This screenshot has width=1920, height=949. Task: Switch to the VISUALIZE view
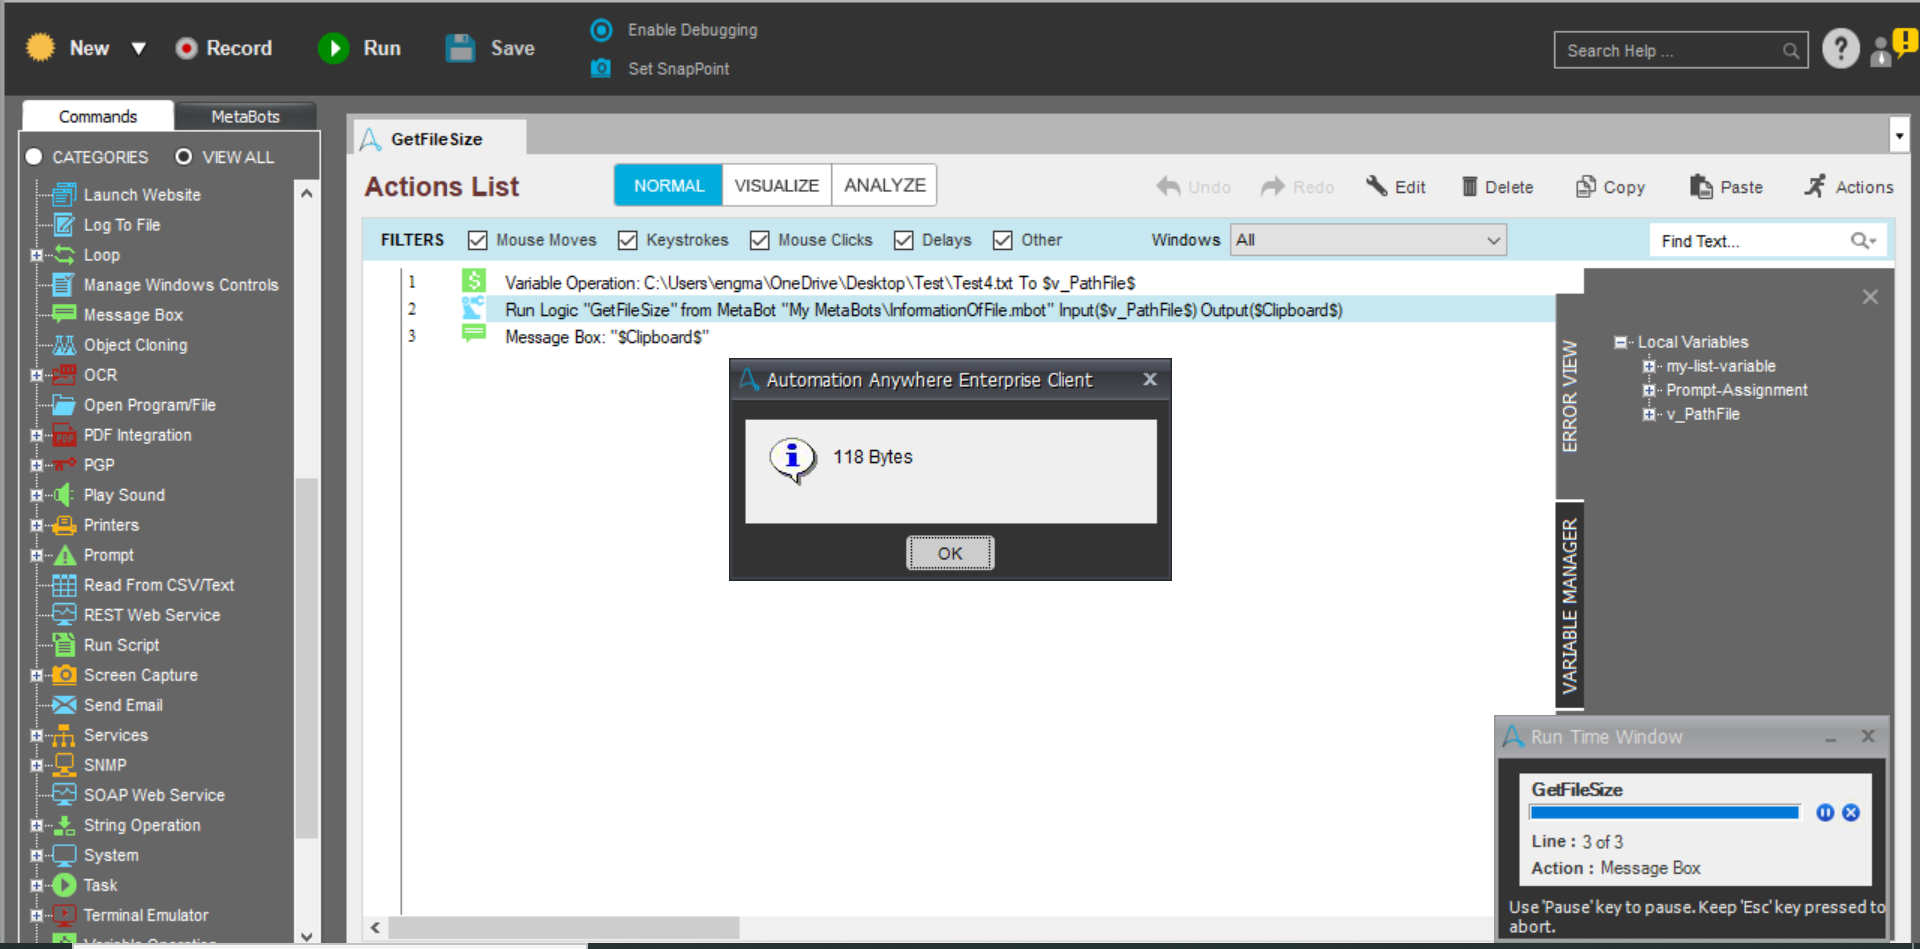click(777, 185)
